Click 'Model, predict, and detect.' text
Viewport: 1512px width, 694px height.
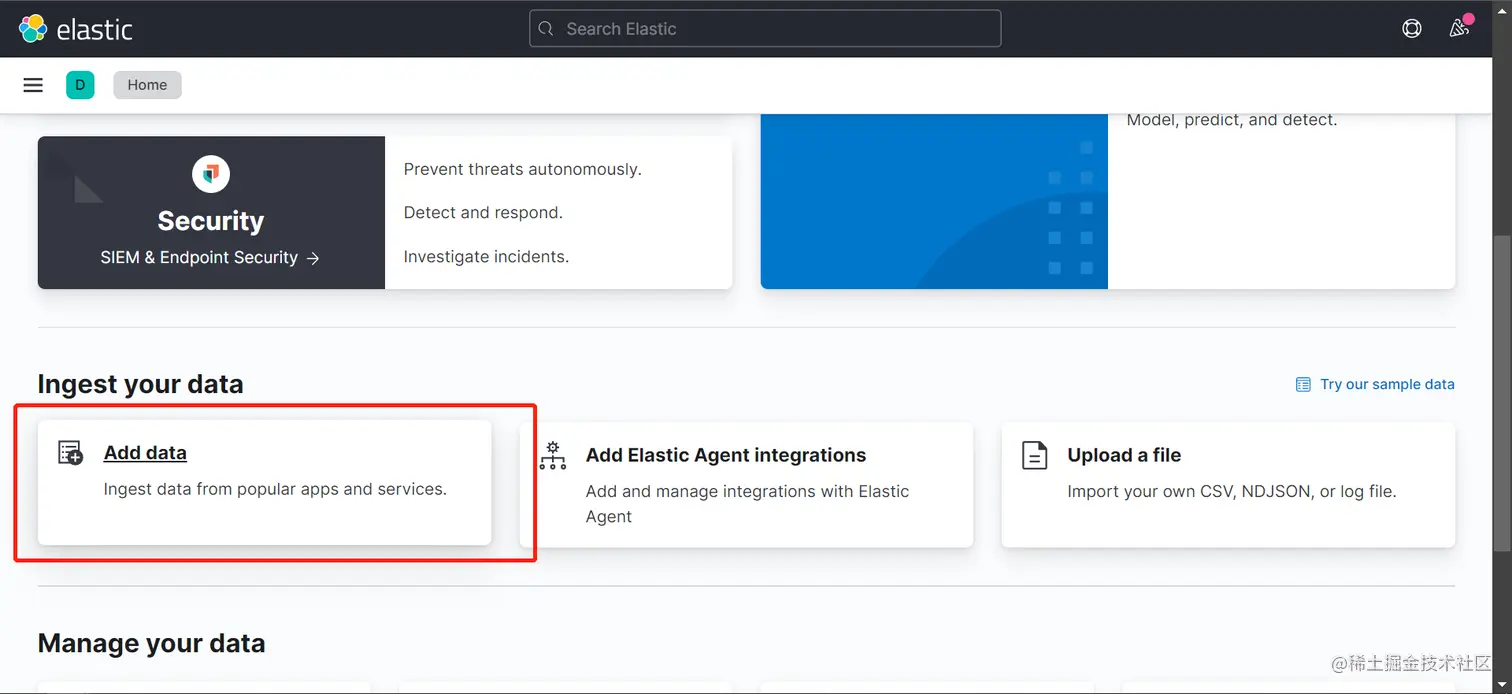1232,120
